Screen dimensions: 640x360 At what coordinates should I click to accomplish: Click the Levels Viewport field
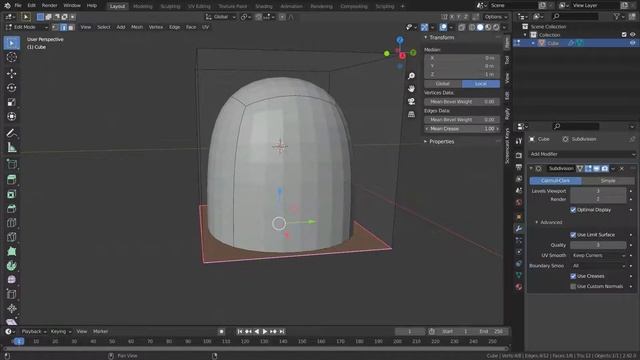click(598, 191)
